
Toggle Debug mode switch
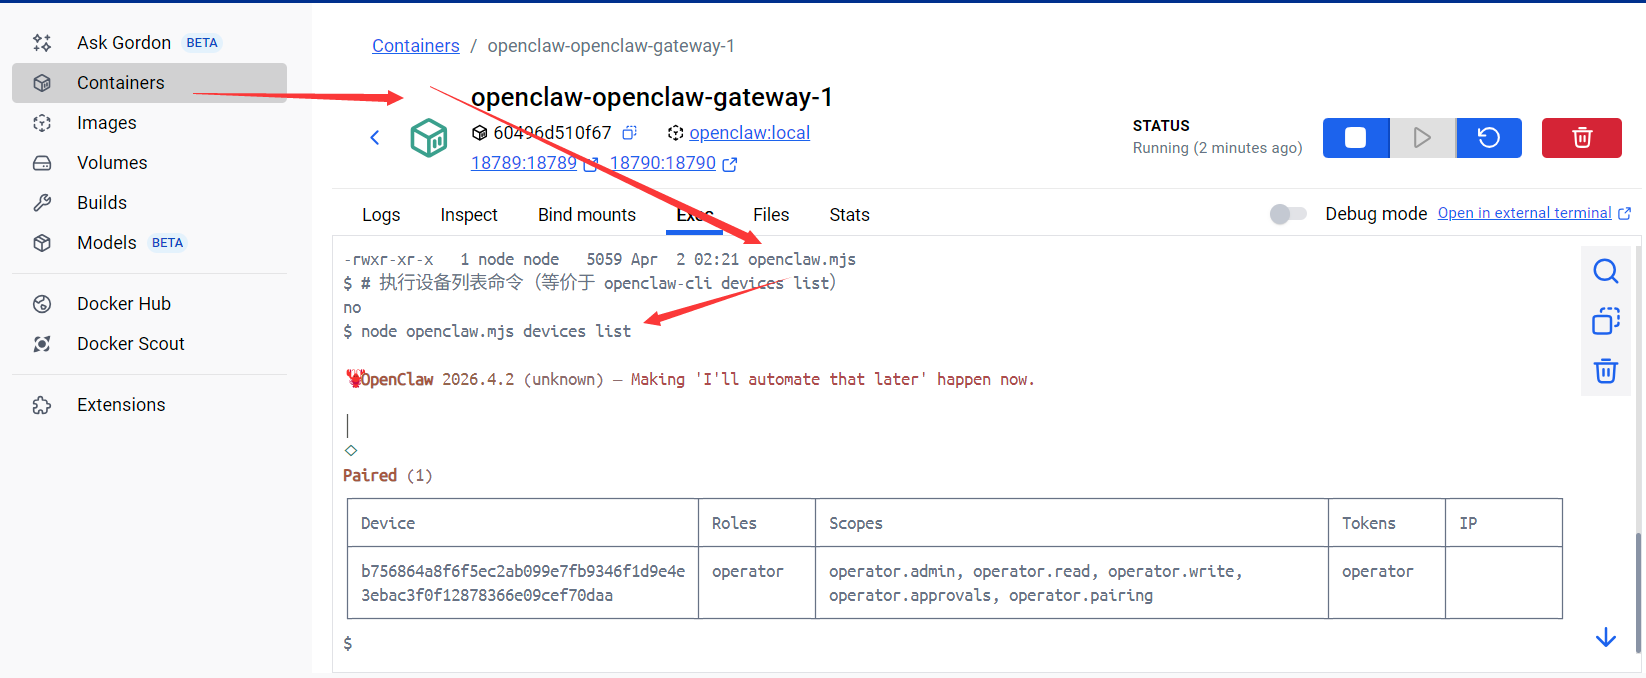pos(1288,214)
